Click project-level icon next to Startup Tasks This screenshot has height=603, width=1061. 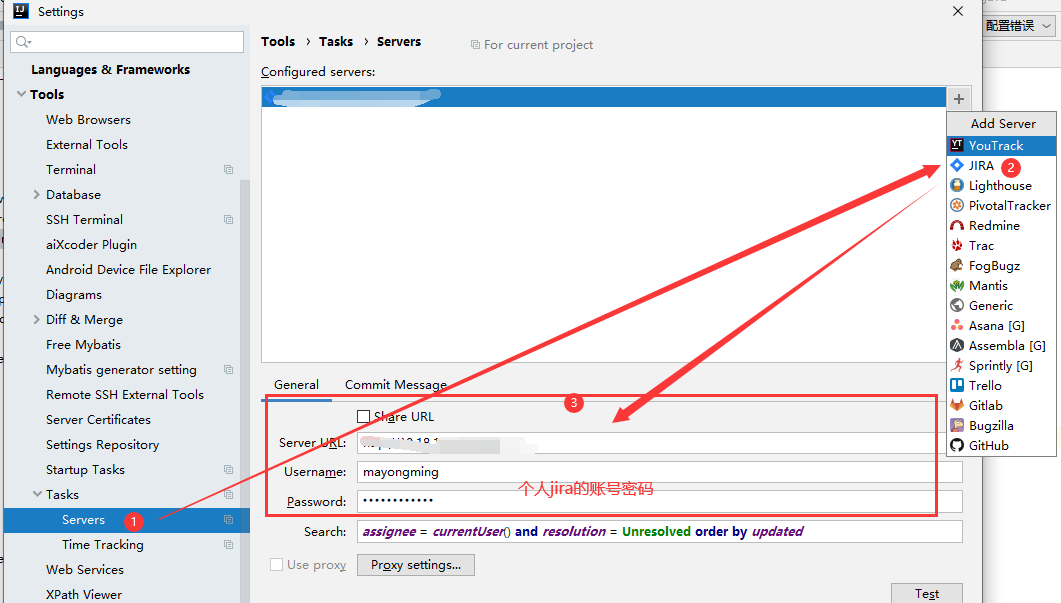pos(229,470)
